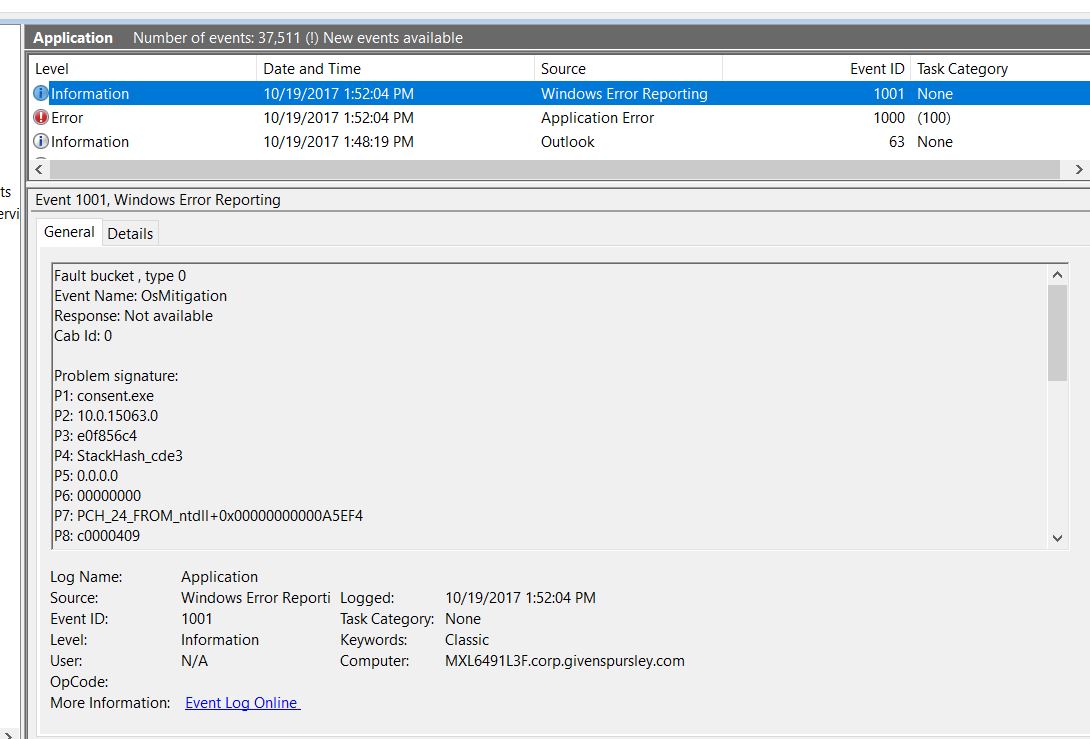Screen dimensions: 1090x739
Task: Click the Information icon on Windows Error Reporting row
Action: click(41, 93)
